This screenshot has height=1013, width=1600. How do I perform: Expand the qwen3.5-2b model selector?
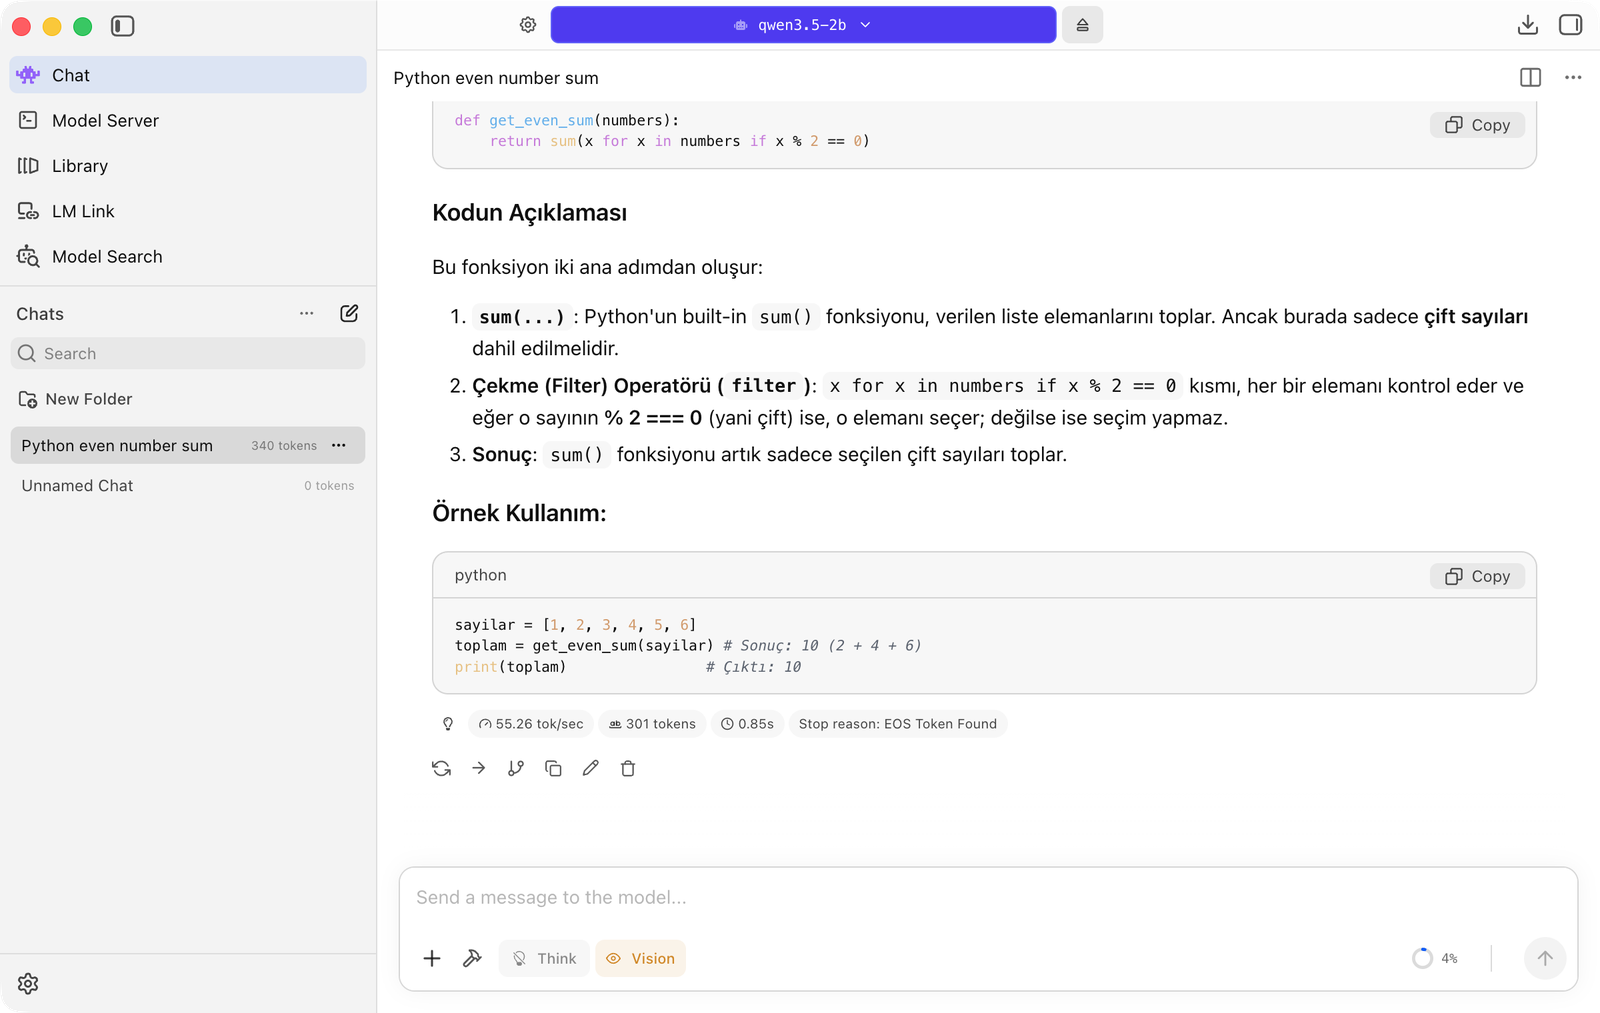(803, 25)
